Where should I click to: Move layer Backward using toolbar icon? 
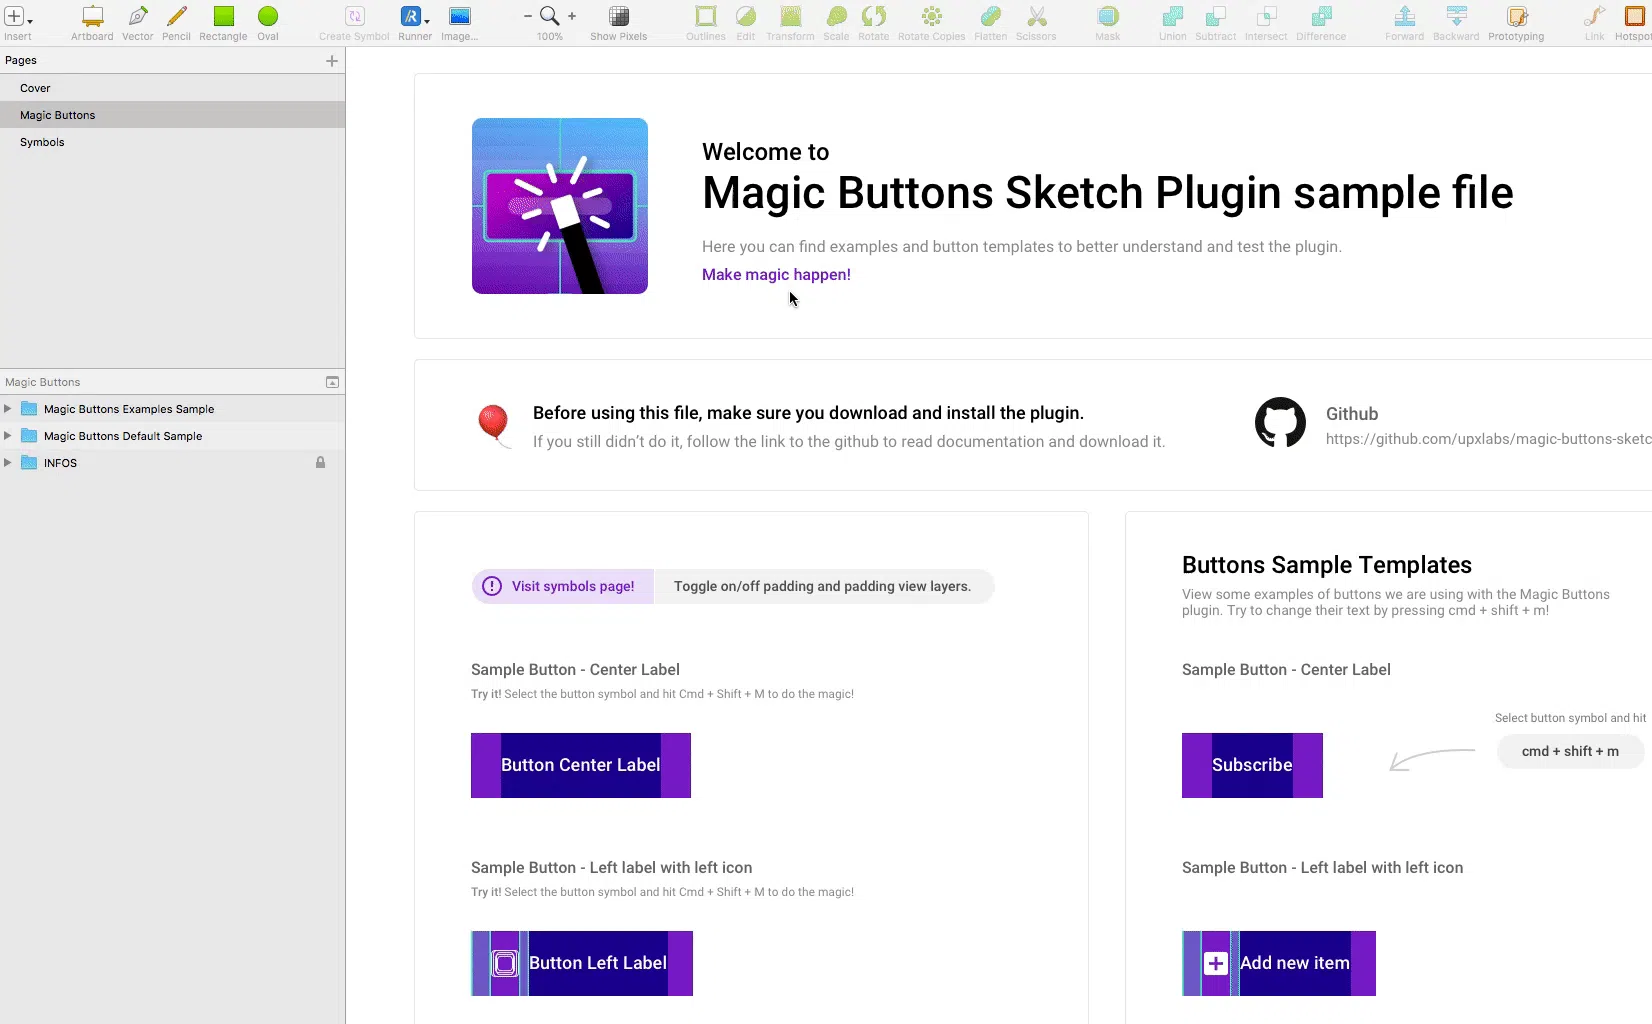[1456, 17]
